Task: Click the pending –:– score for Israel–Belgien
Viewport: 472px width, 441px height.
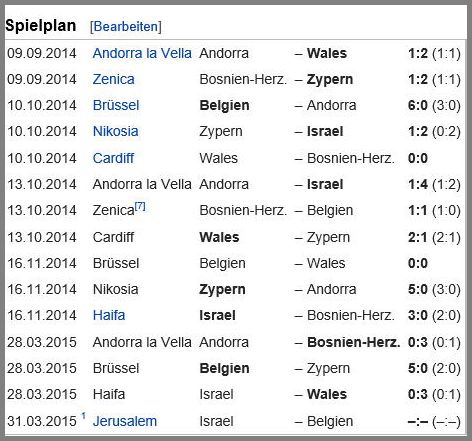Action: pos(418,421)
